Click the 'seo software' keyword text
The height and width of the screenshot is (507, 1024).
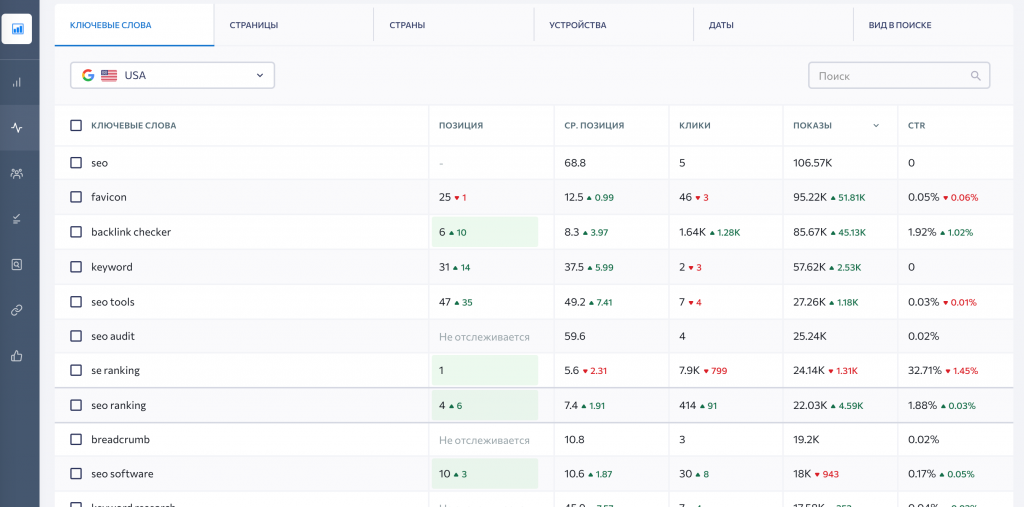(122, 474)
